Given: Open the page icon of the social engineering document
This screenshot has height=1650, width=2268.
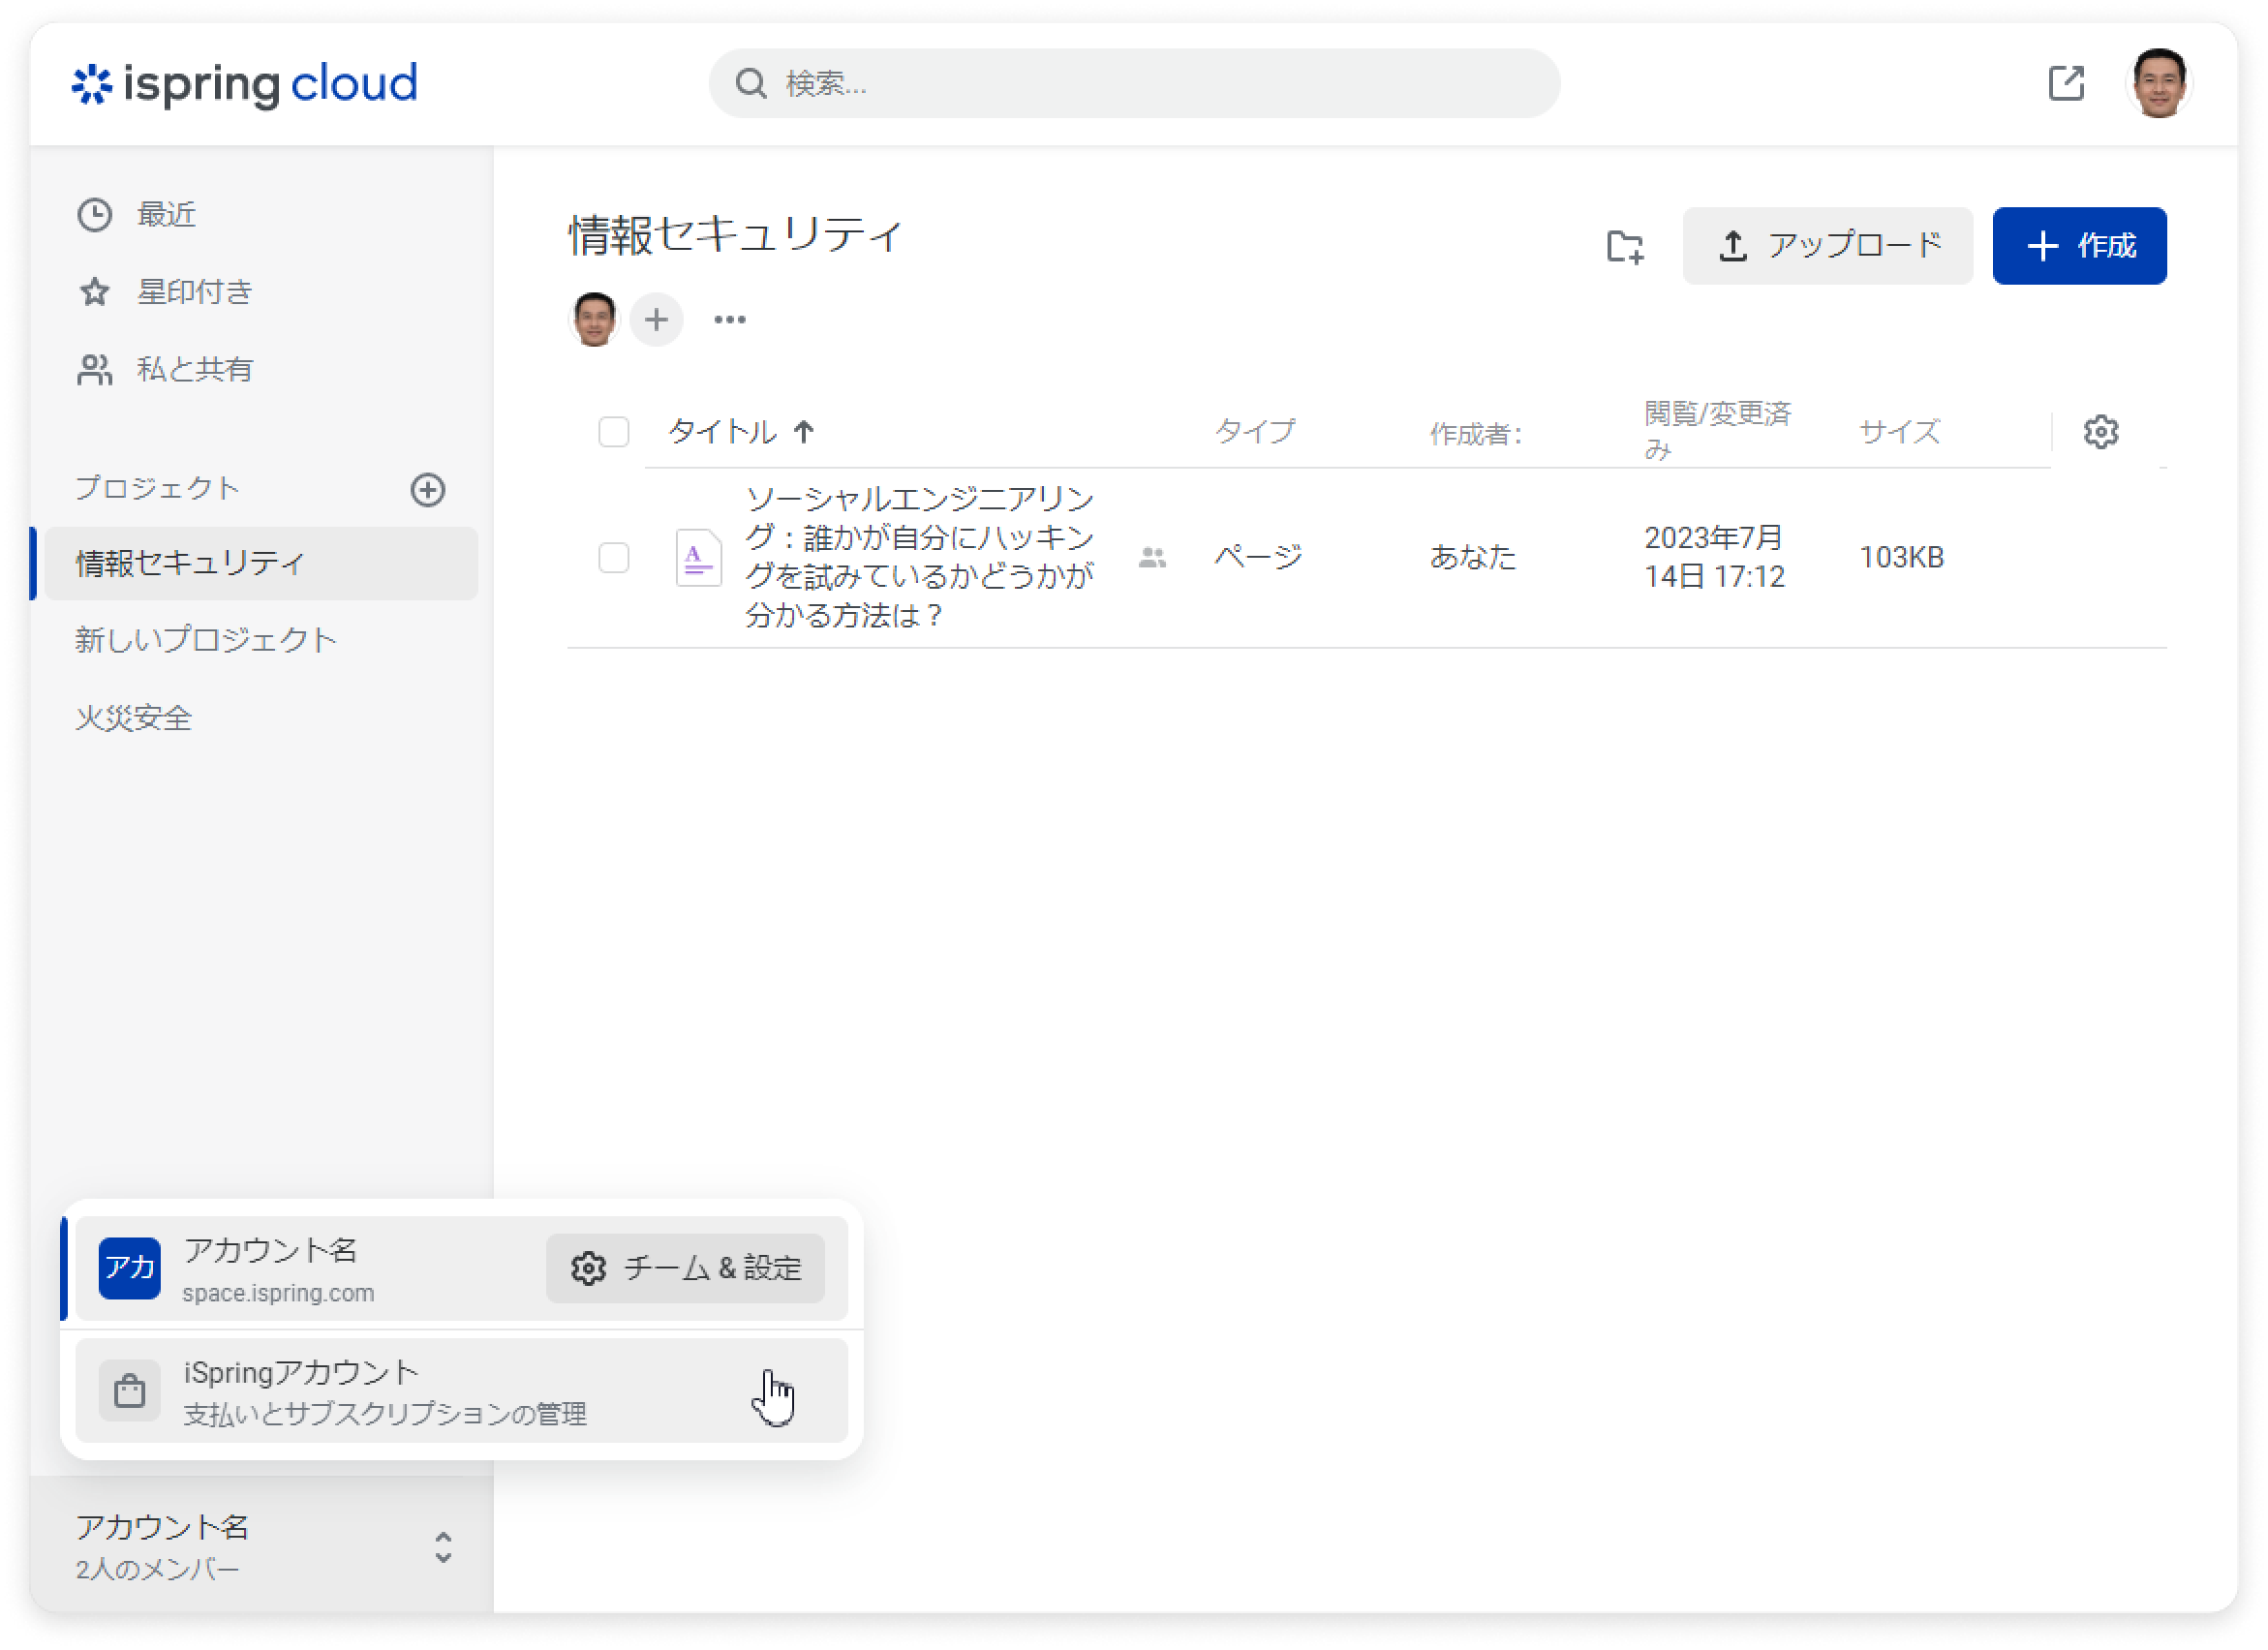Looking at the screenshot, I should (697, 557).
